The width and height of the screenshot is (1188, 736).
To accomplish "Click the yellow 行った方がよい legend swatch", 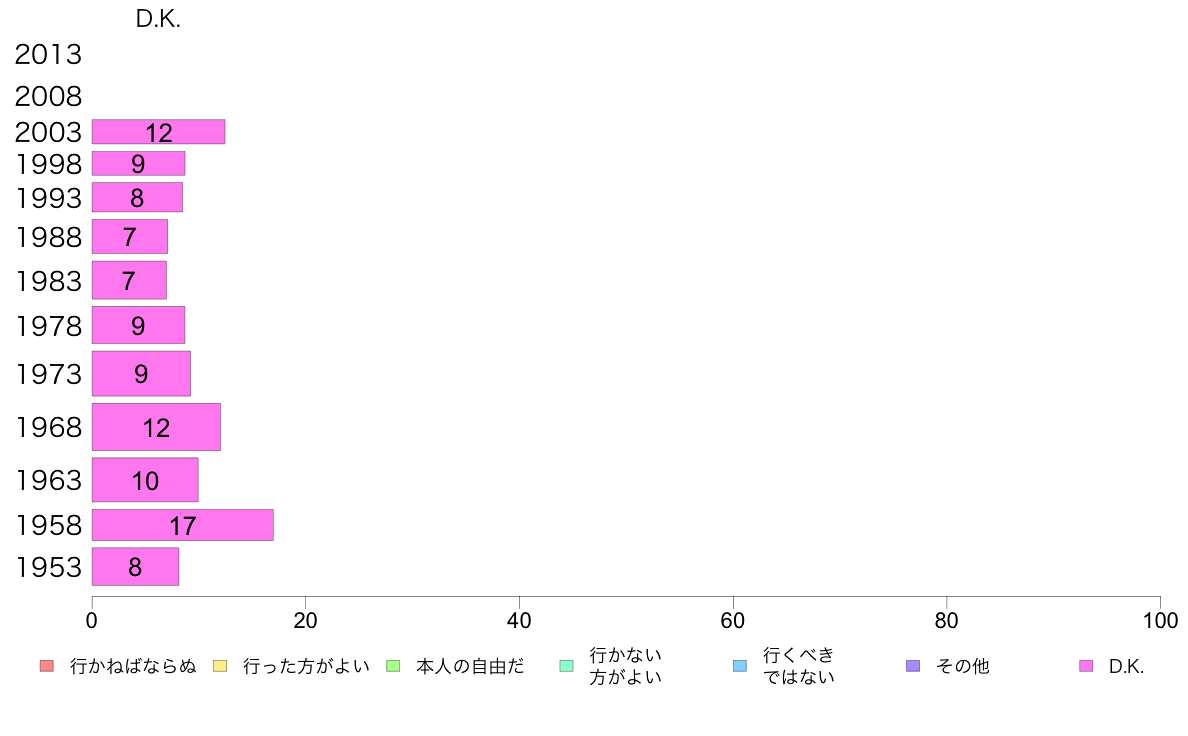I will pyautogui.click(x=220, y=666).
